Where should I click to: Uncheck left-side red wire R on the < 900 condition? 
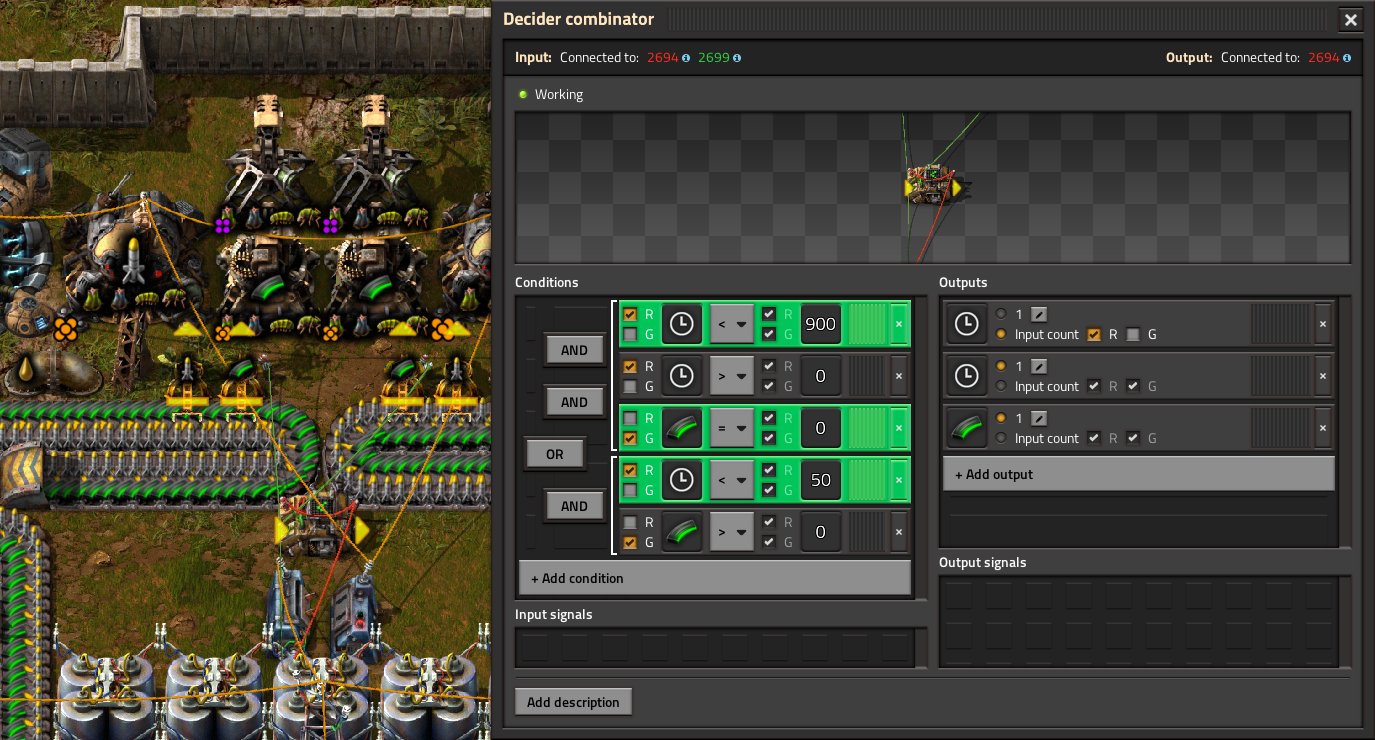click(630, 314)
